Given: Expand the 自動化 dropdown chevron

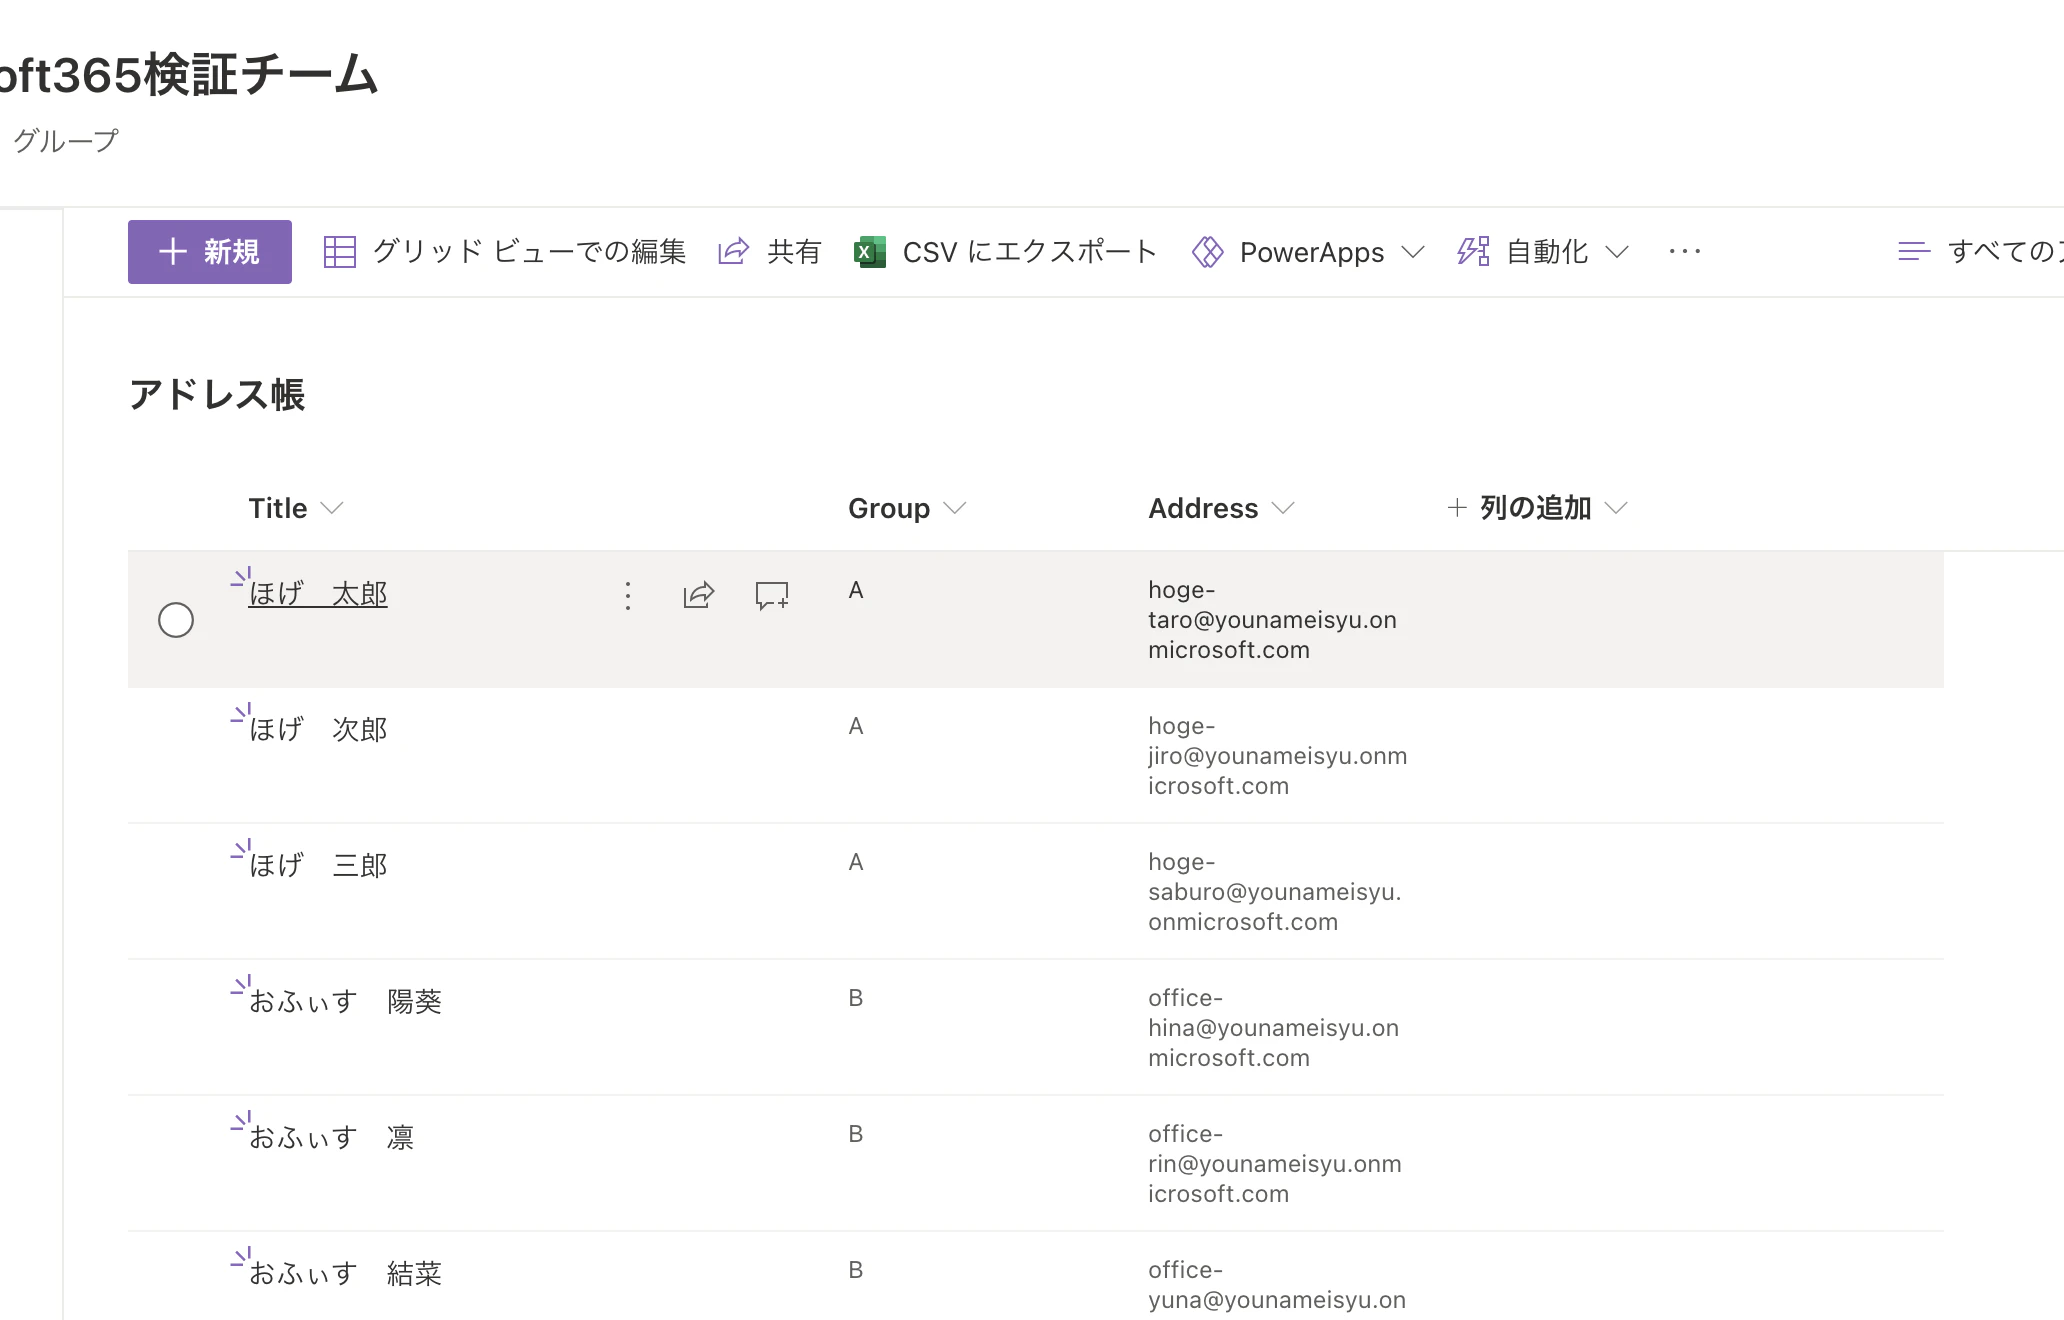Looking at the screenshot, I should [1617, 252].
